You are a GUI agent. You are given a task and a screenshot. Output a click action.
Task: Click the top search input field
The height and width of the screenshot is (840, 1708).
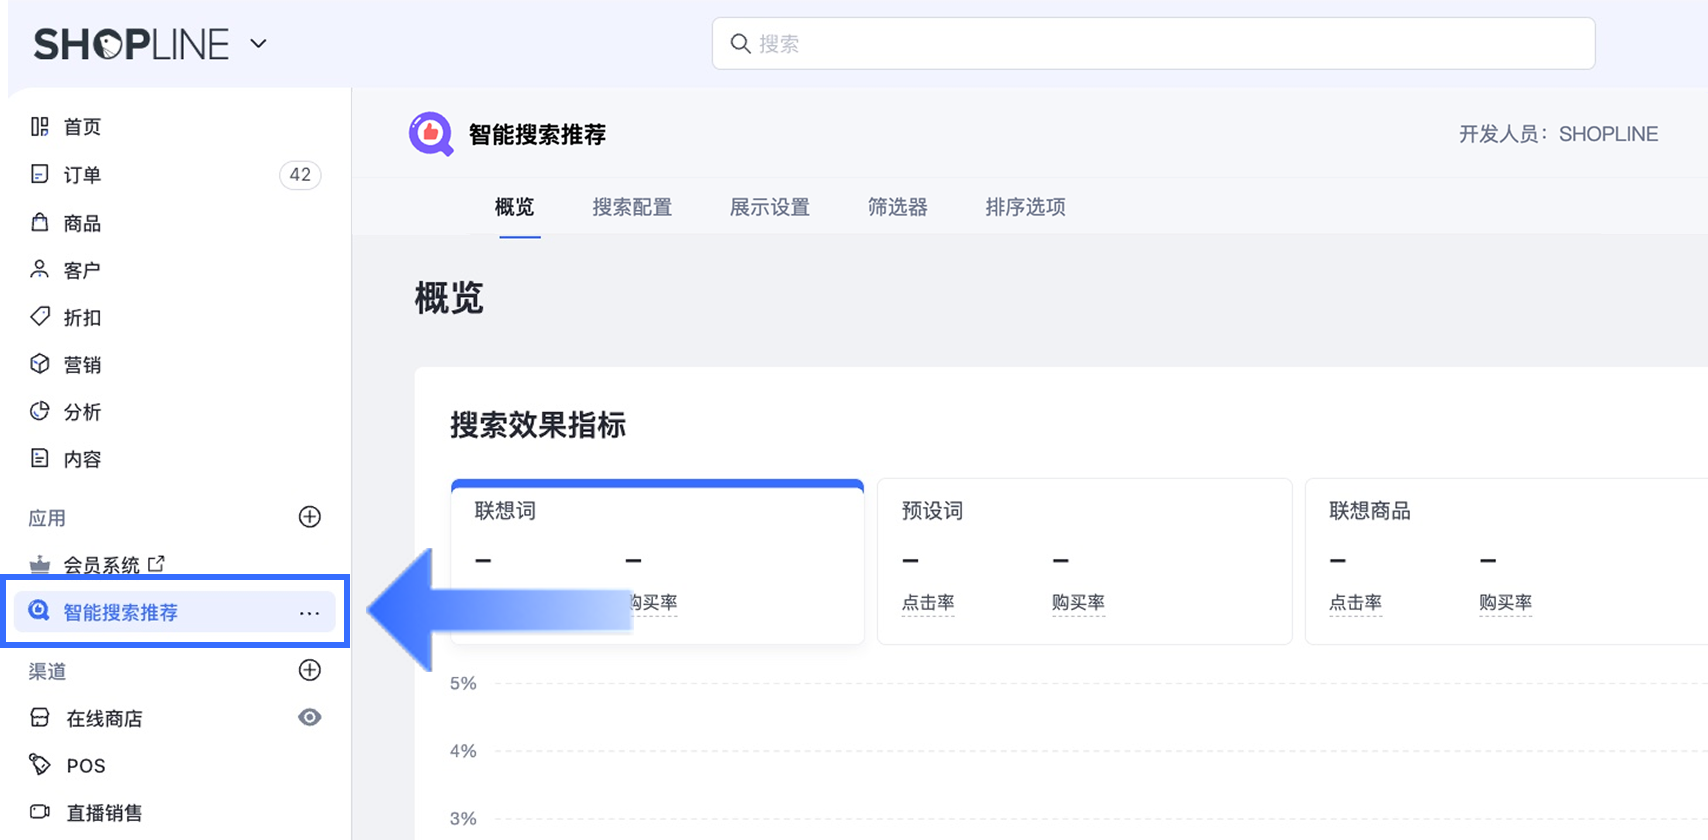(x=1153, y=44)
